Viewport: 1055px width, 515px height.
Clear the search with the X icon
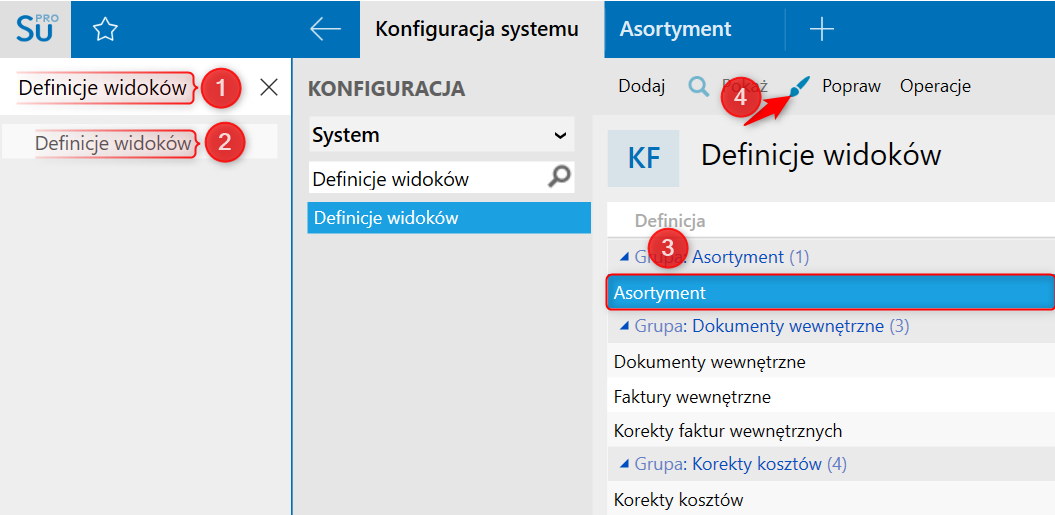point(268,88)
